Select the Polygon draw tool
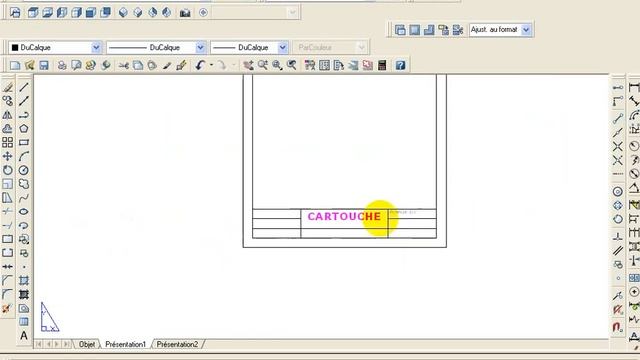The height and width of the screenshot is (360, 640). pyautogui.click(x=24, y=129)
